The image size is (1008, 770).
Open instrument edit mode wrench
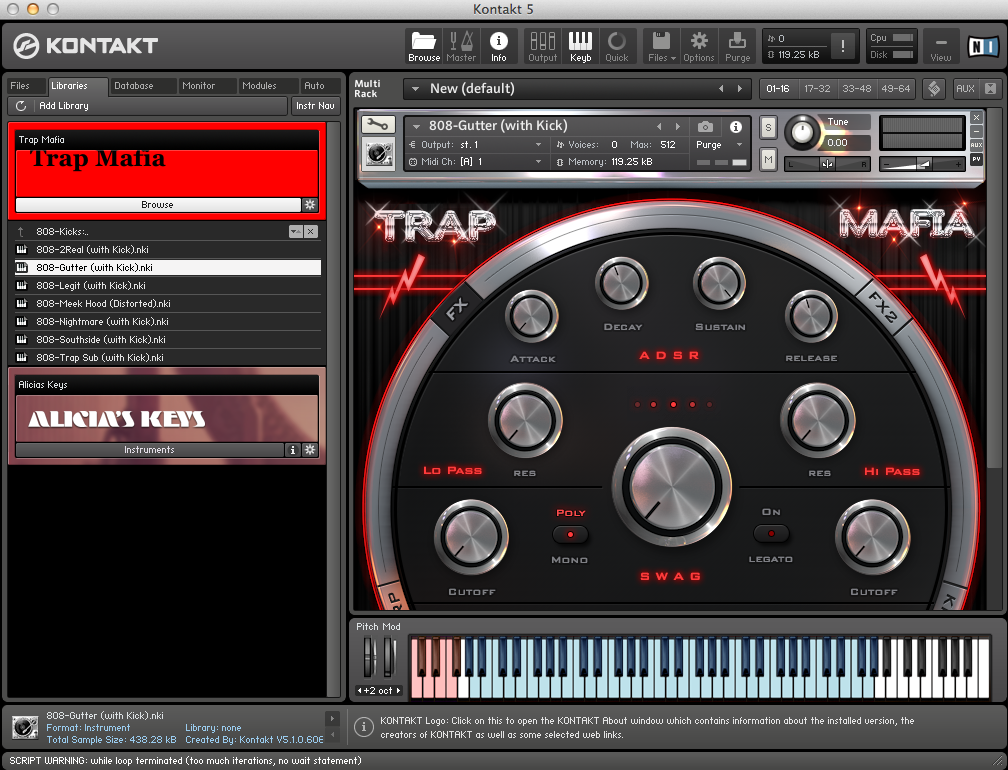pyautogui.click(x=378, y=125)
